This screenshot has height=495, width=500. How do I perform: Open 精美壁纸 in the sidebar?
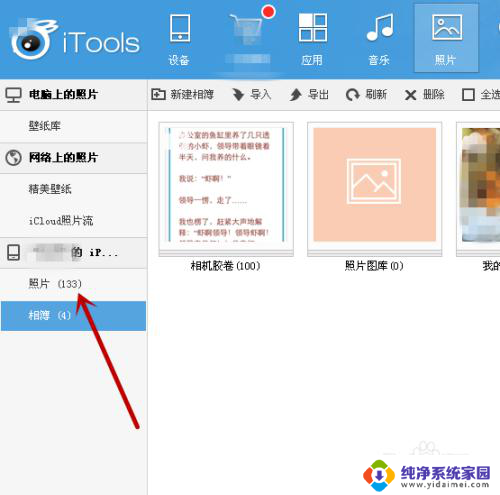(x=73, y=189)
